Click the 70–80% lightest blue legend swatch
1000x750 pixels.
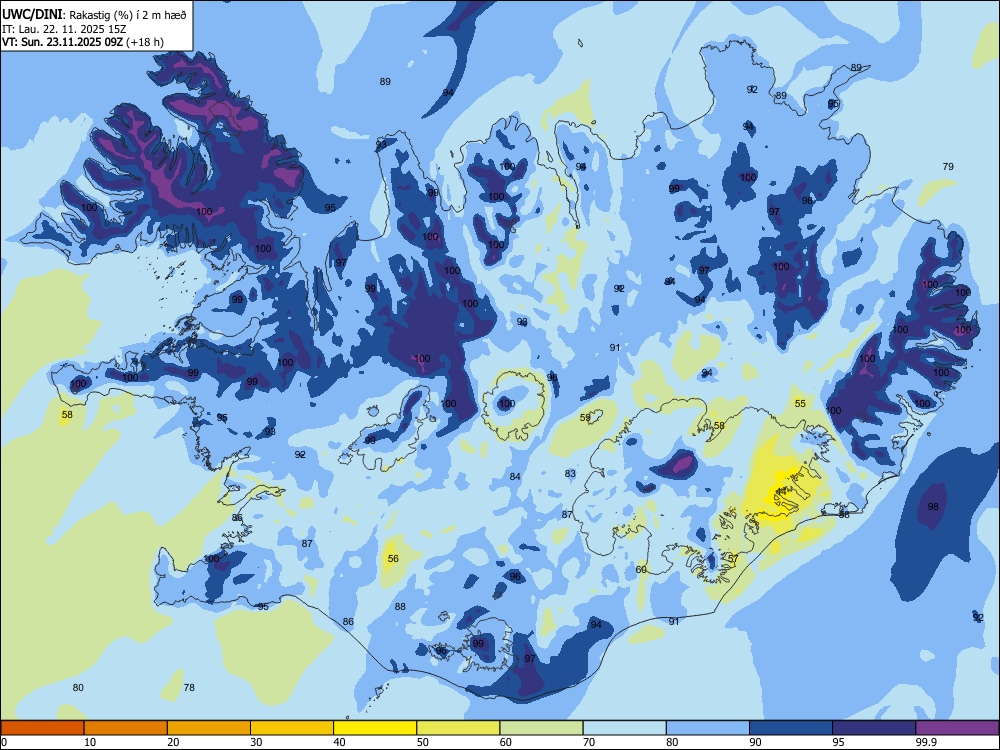click(x=624, y=728)
